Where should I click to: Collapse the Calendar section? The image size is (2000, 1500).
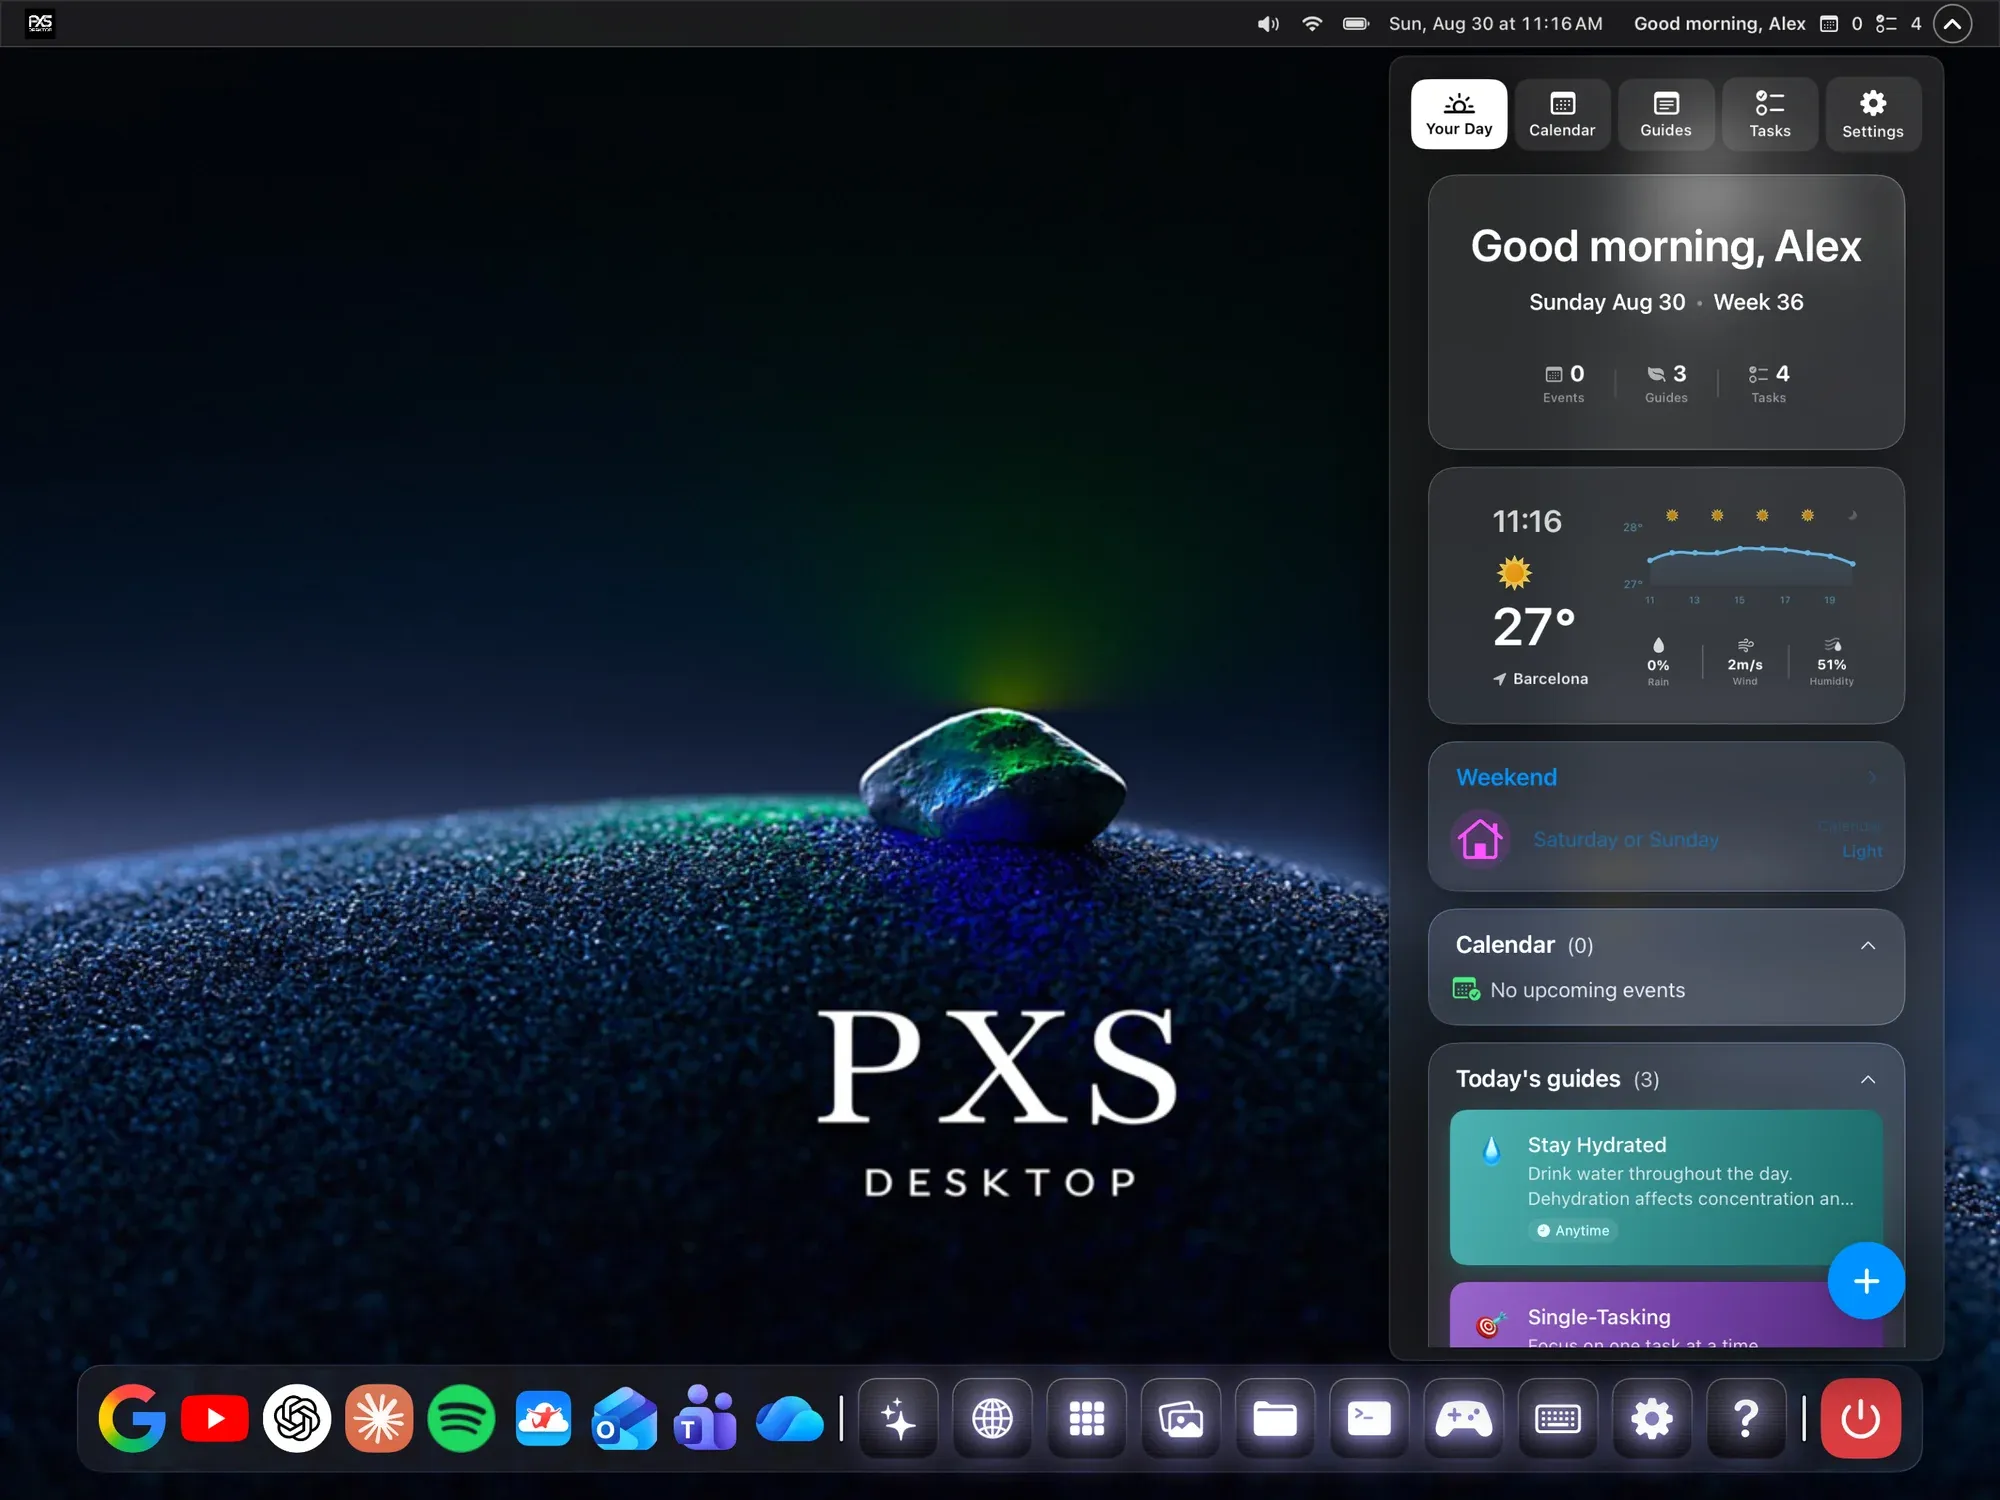(x=1867, y=945)
